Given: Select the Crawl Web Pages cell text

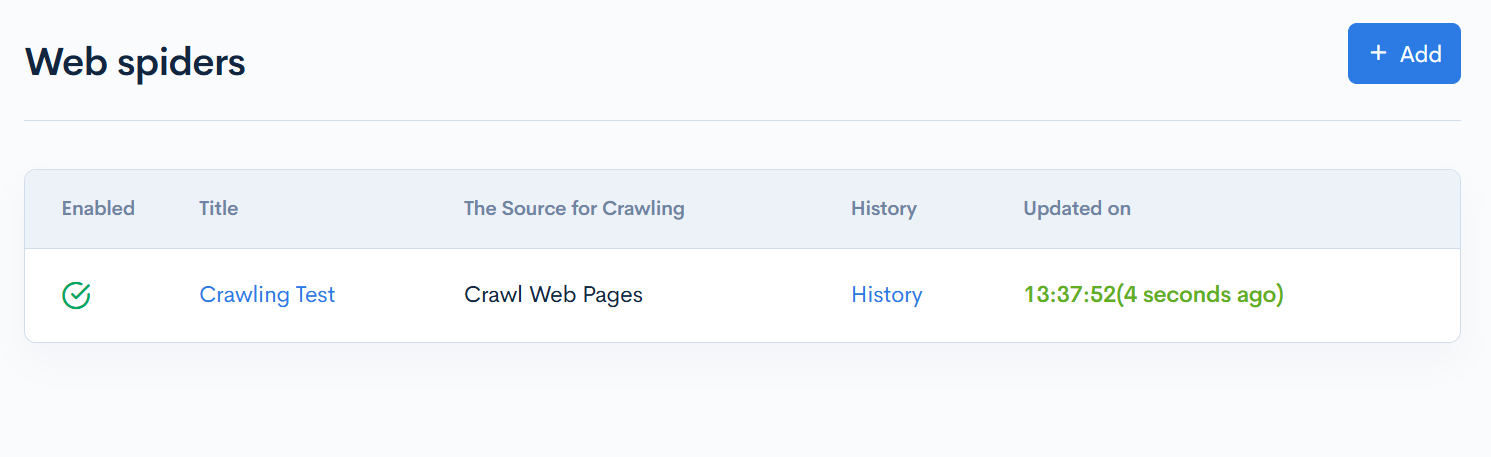Looking at the screenshot, I should [x=553, y=295].
